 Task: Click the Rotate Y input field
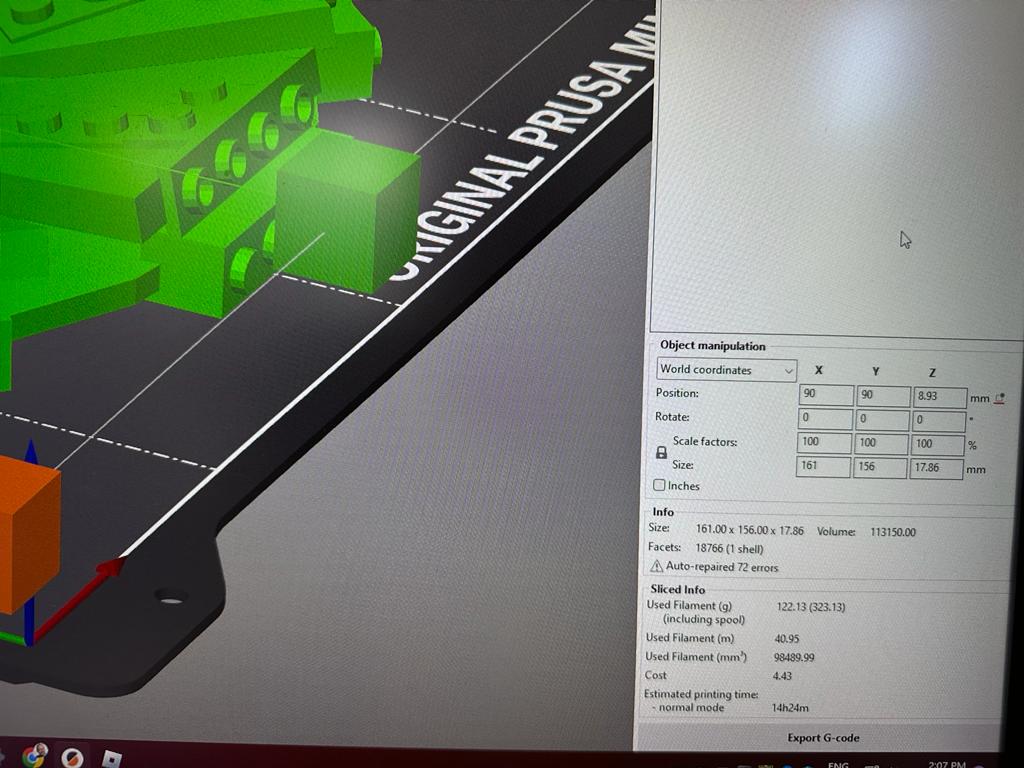[x=882, y=419]
